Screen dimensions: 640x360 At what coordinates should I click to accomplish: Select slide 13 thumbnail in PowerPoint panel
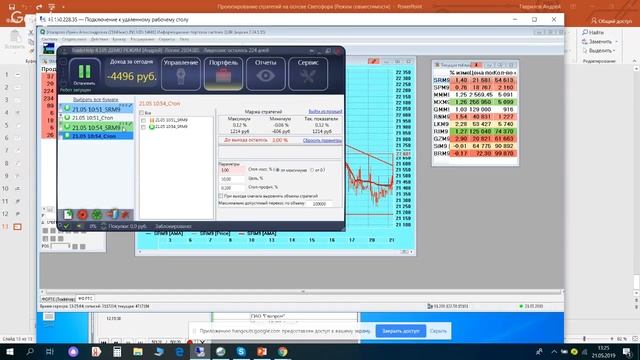[x=17, y=227]
